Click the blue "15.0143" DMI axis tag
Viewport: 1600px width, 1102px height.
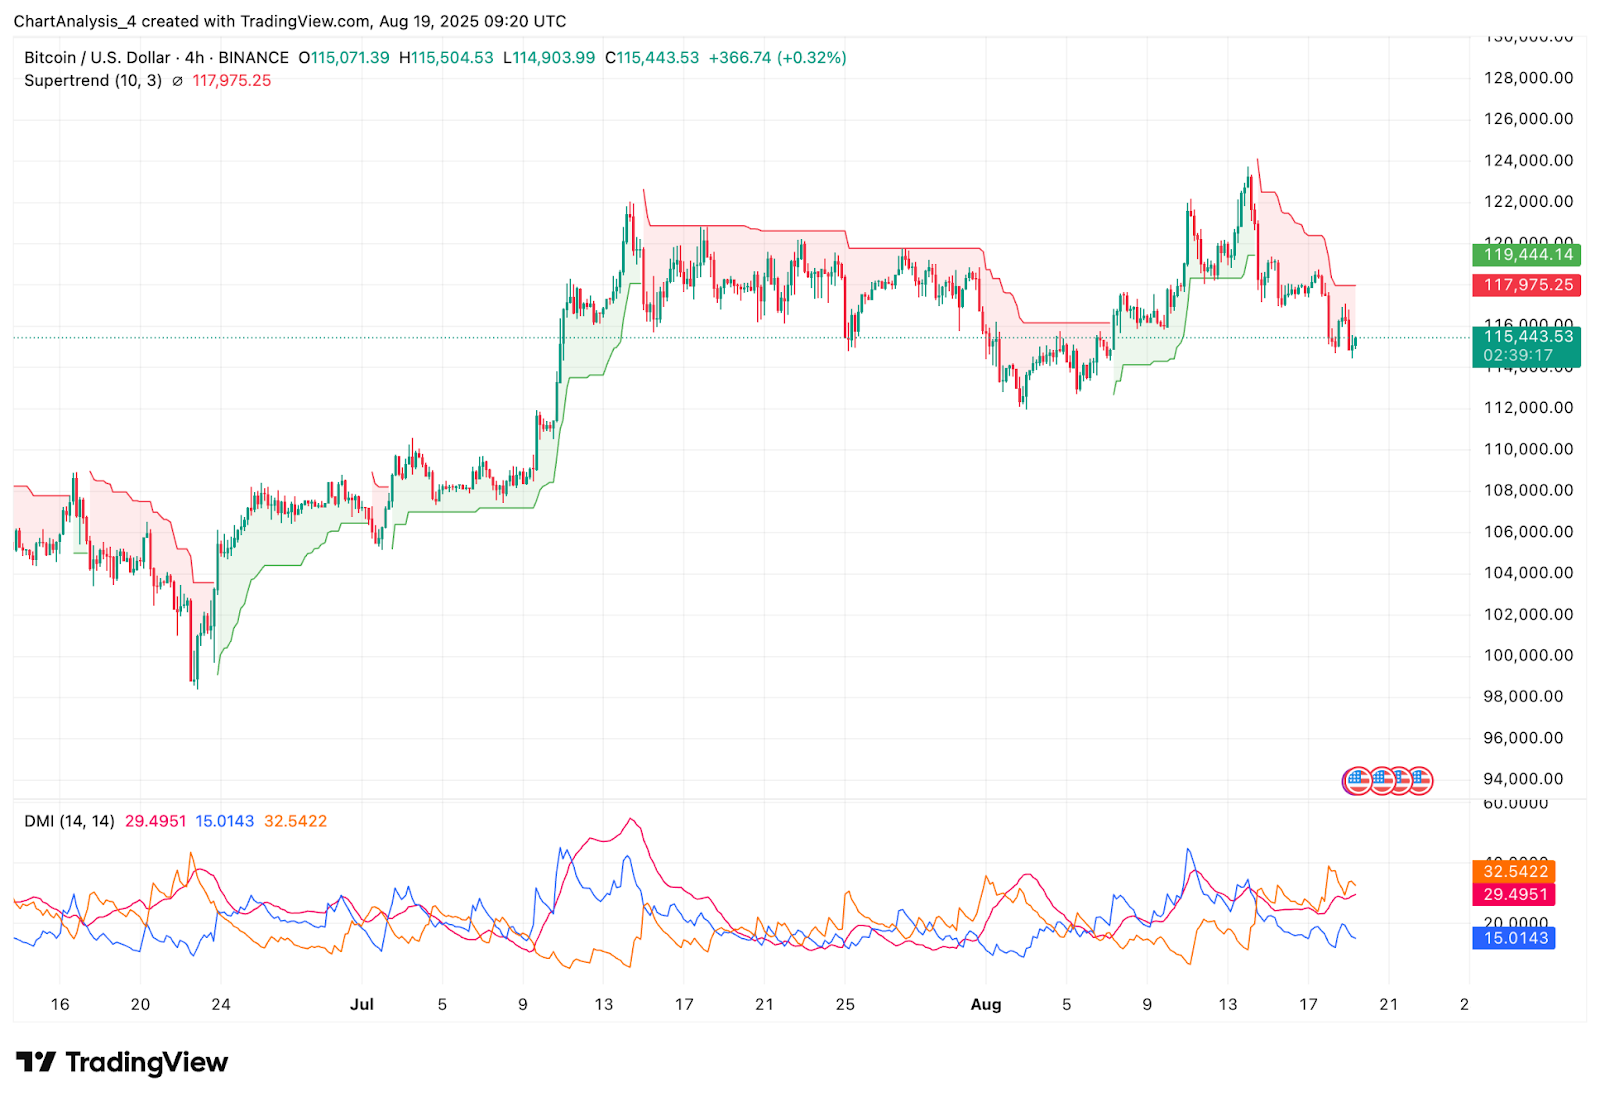click(x=1514, y=938)
